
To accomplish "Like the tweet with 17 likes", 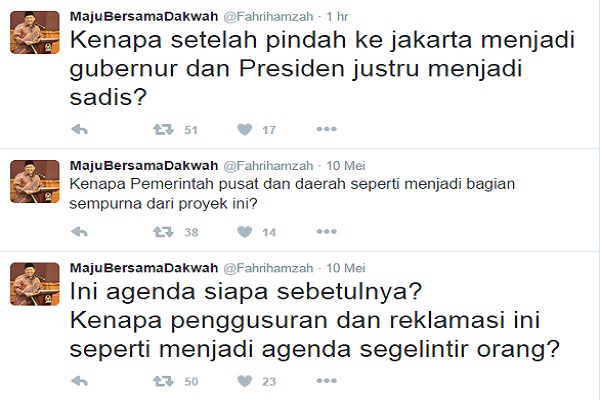I will tap(245, 129).
